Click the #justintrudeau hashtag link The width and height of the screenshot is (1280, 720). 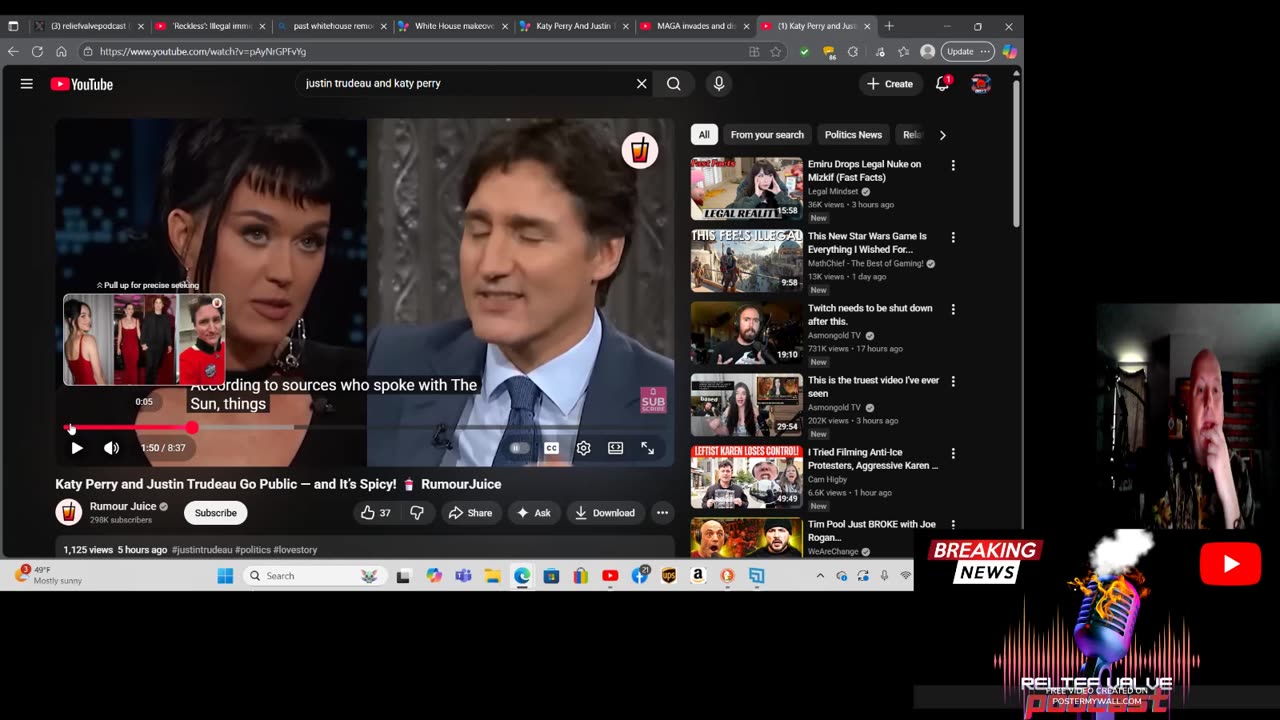click(202, 550)
